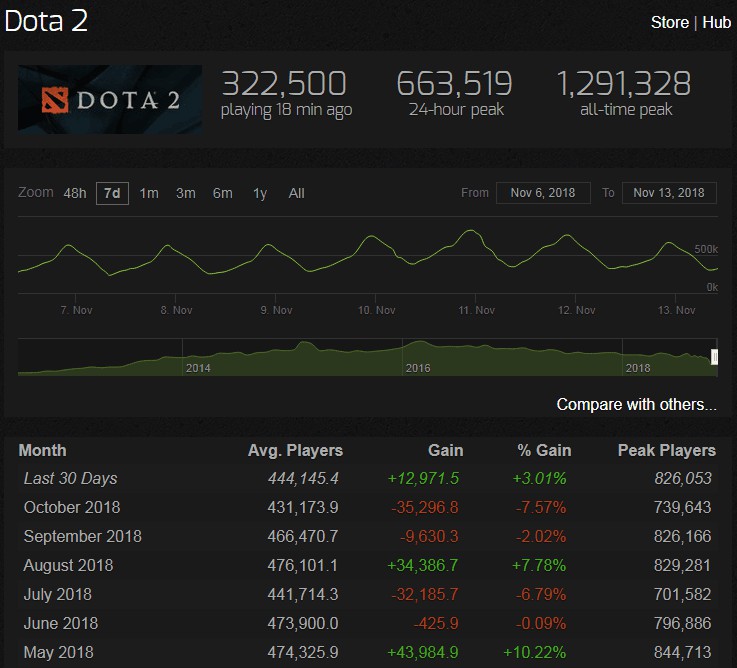Screen dimensions: 737x668
Task: Click peak players value 844,713
Action: 682,652
